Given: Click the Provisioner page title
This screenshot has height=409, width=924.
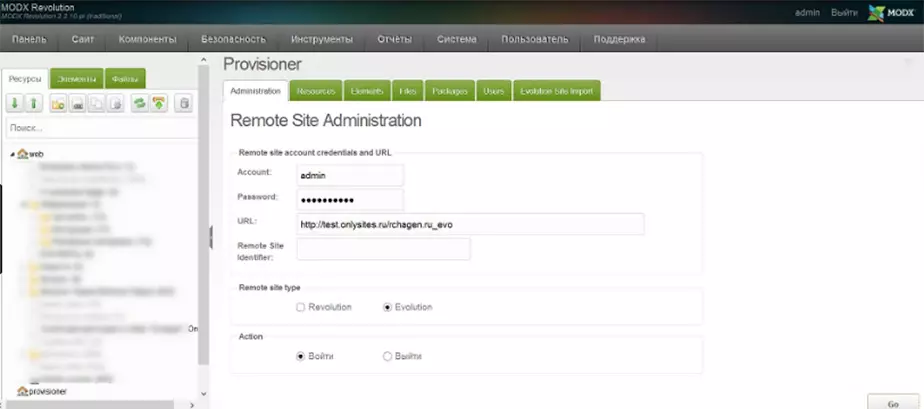Looking at the screenshot, I should (x=262, y=64).
